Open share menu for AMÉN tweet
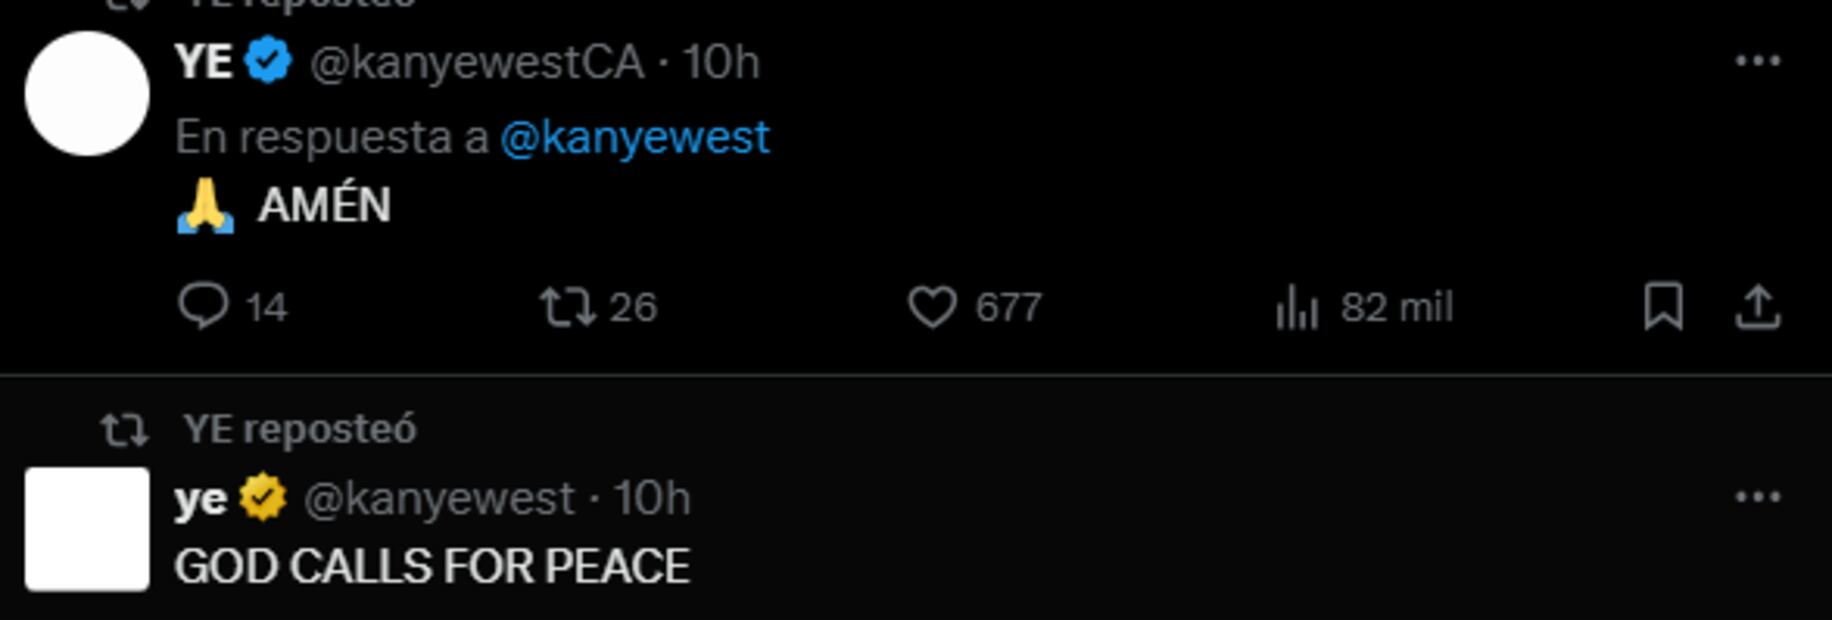This screenshot has width=1832, height=620. click(1757, 306)
